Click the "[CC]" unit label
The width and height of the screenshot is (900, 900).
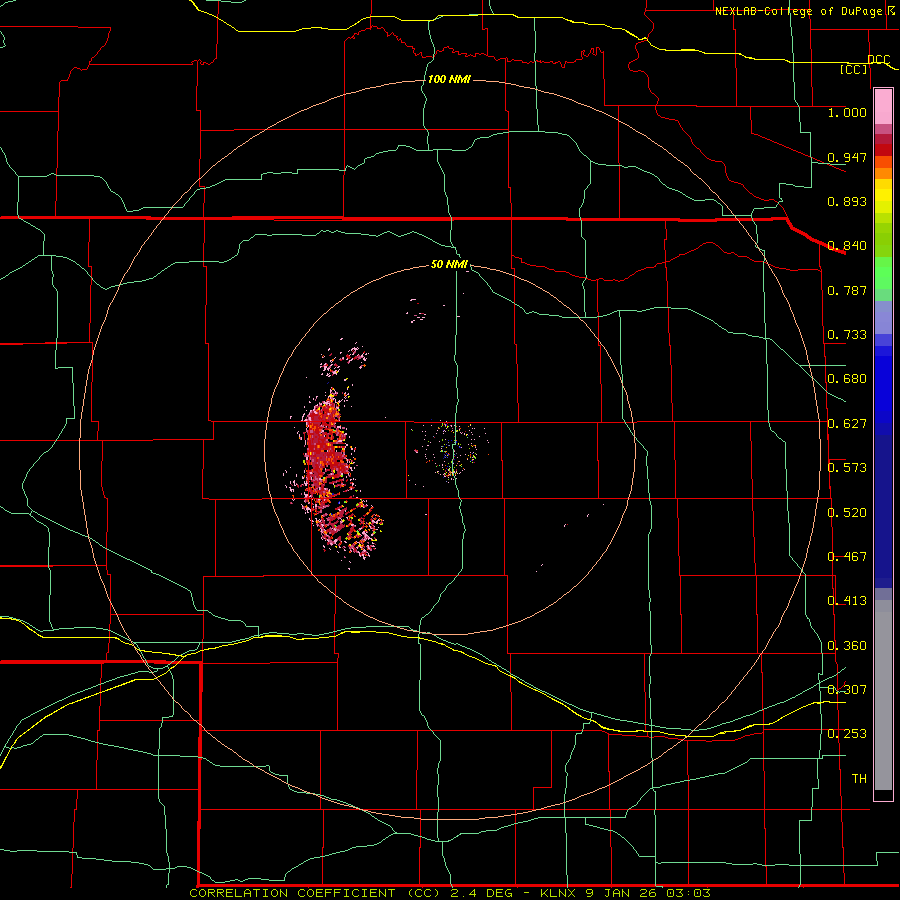coord(854,69)
